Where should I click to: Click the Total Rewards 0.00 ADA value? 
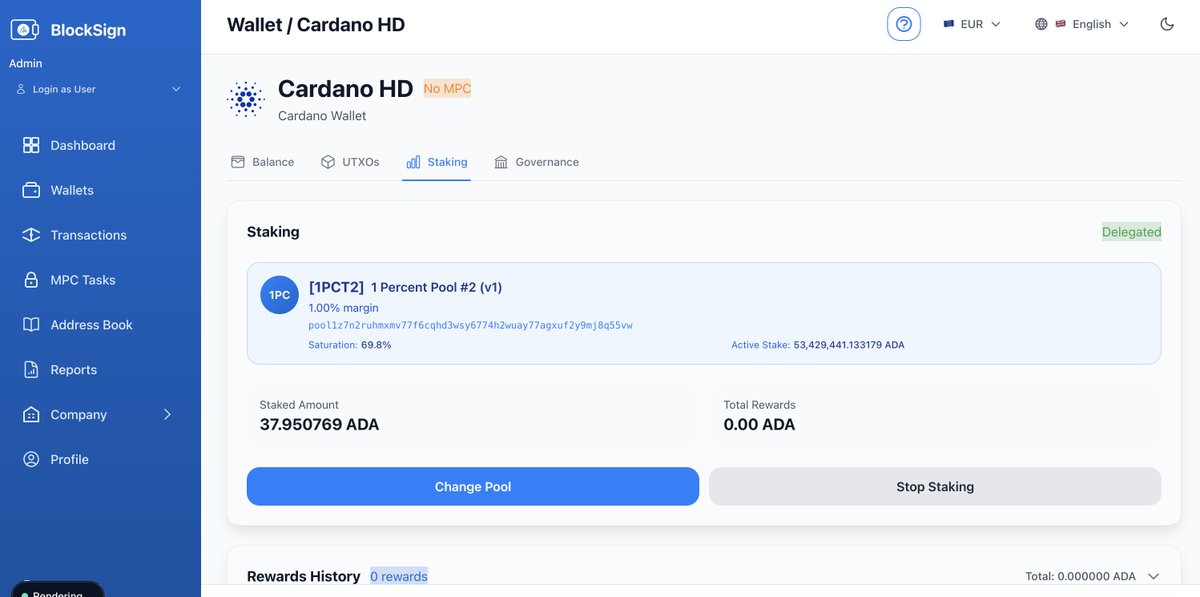click(x=759, y=424)
